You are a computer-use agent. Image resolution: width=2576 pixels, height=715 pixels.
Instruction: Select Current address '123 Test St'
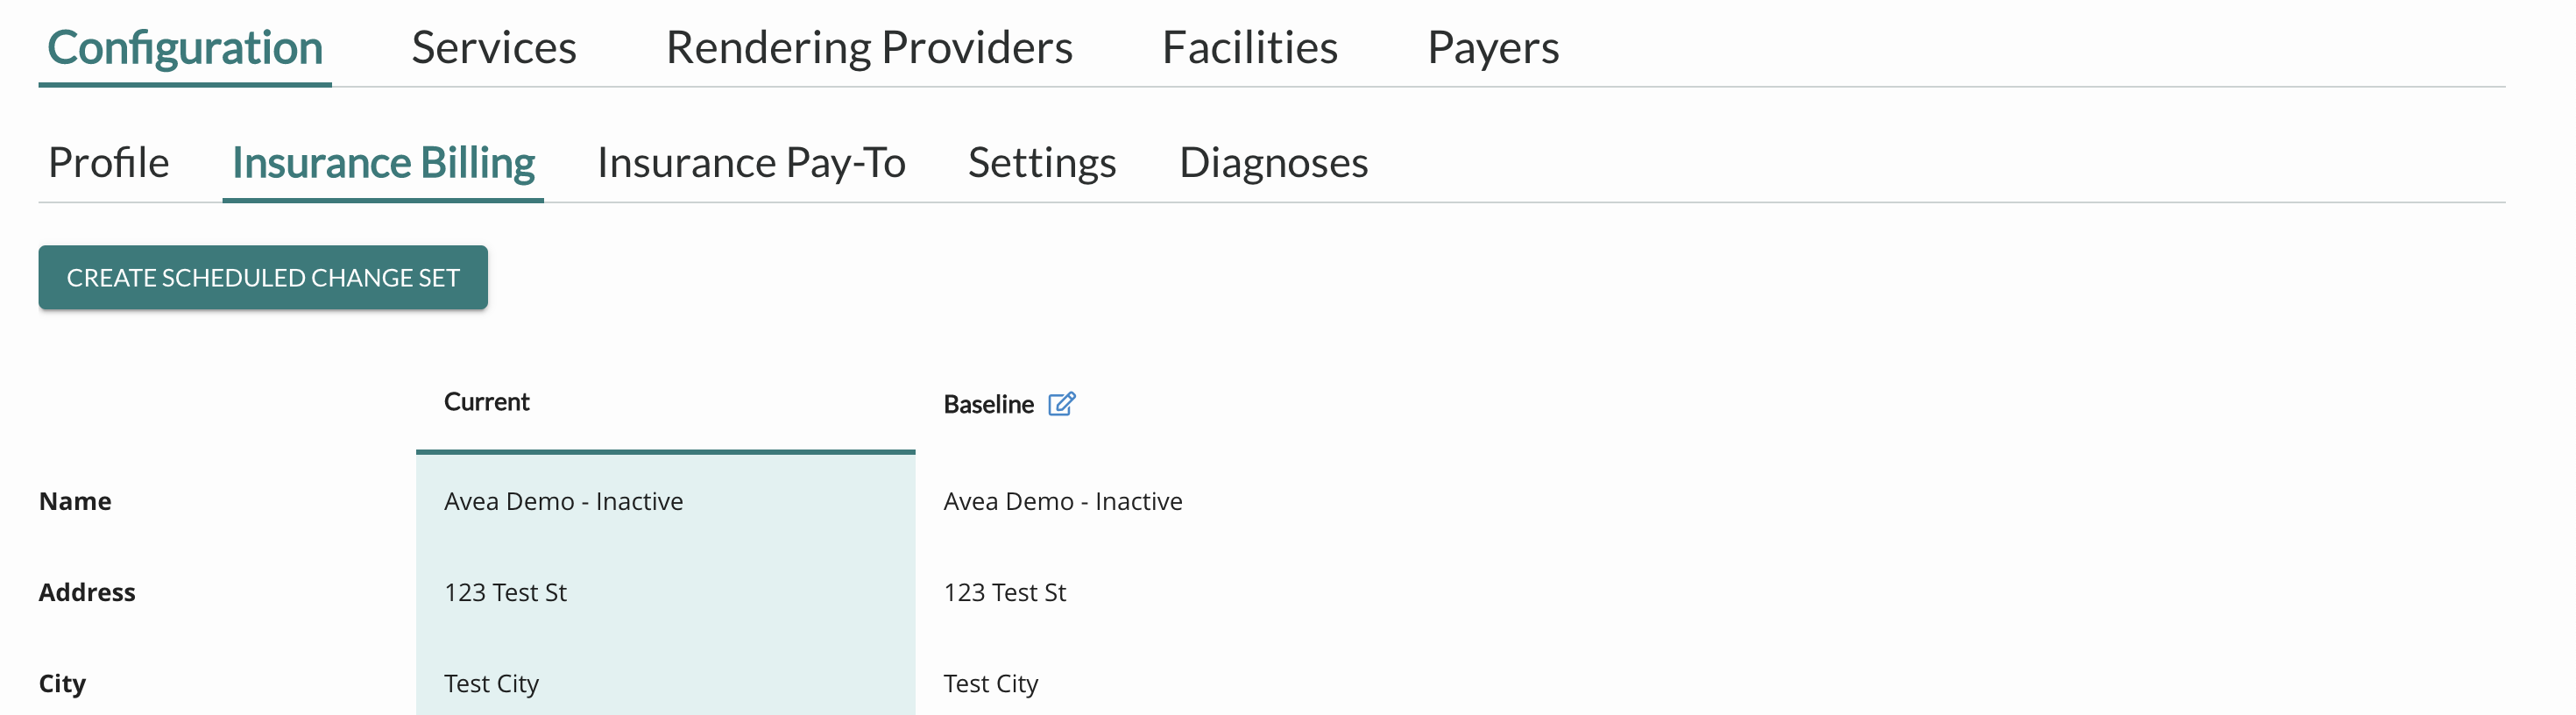(505, 592)
